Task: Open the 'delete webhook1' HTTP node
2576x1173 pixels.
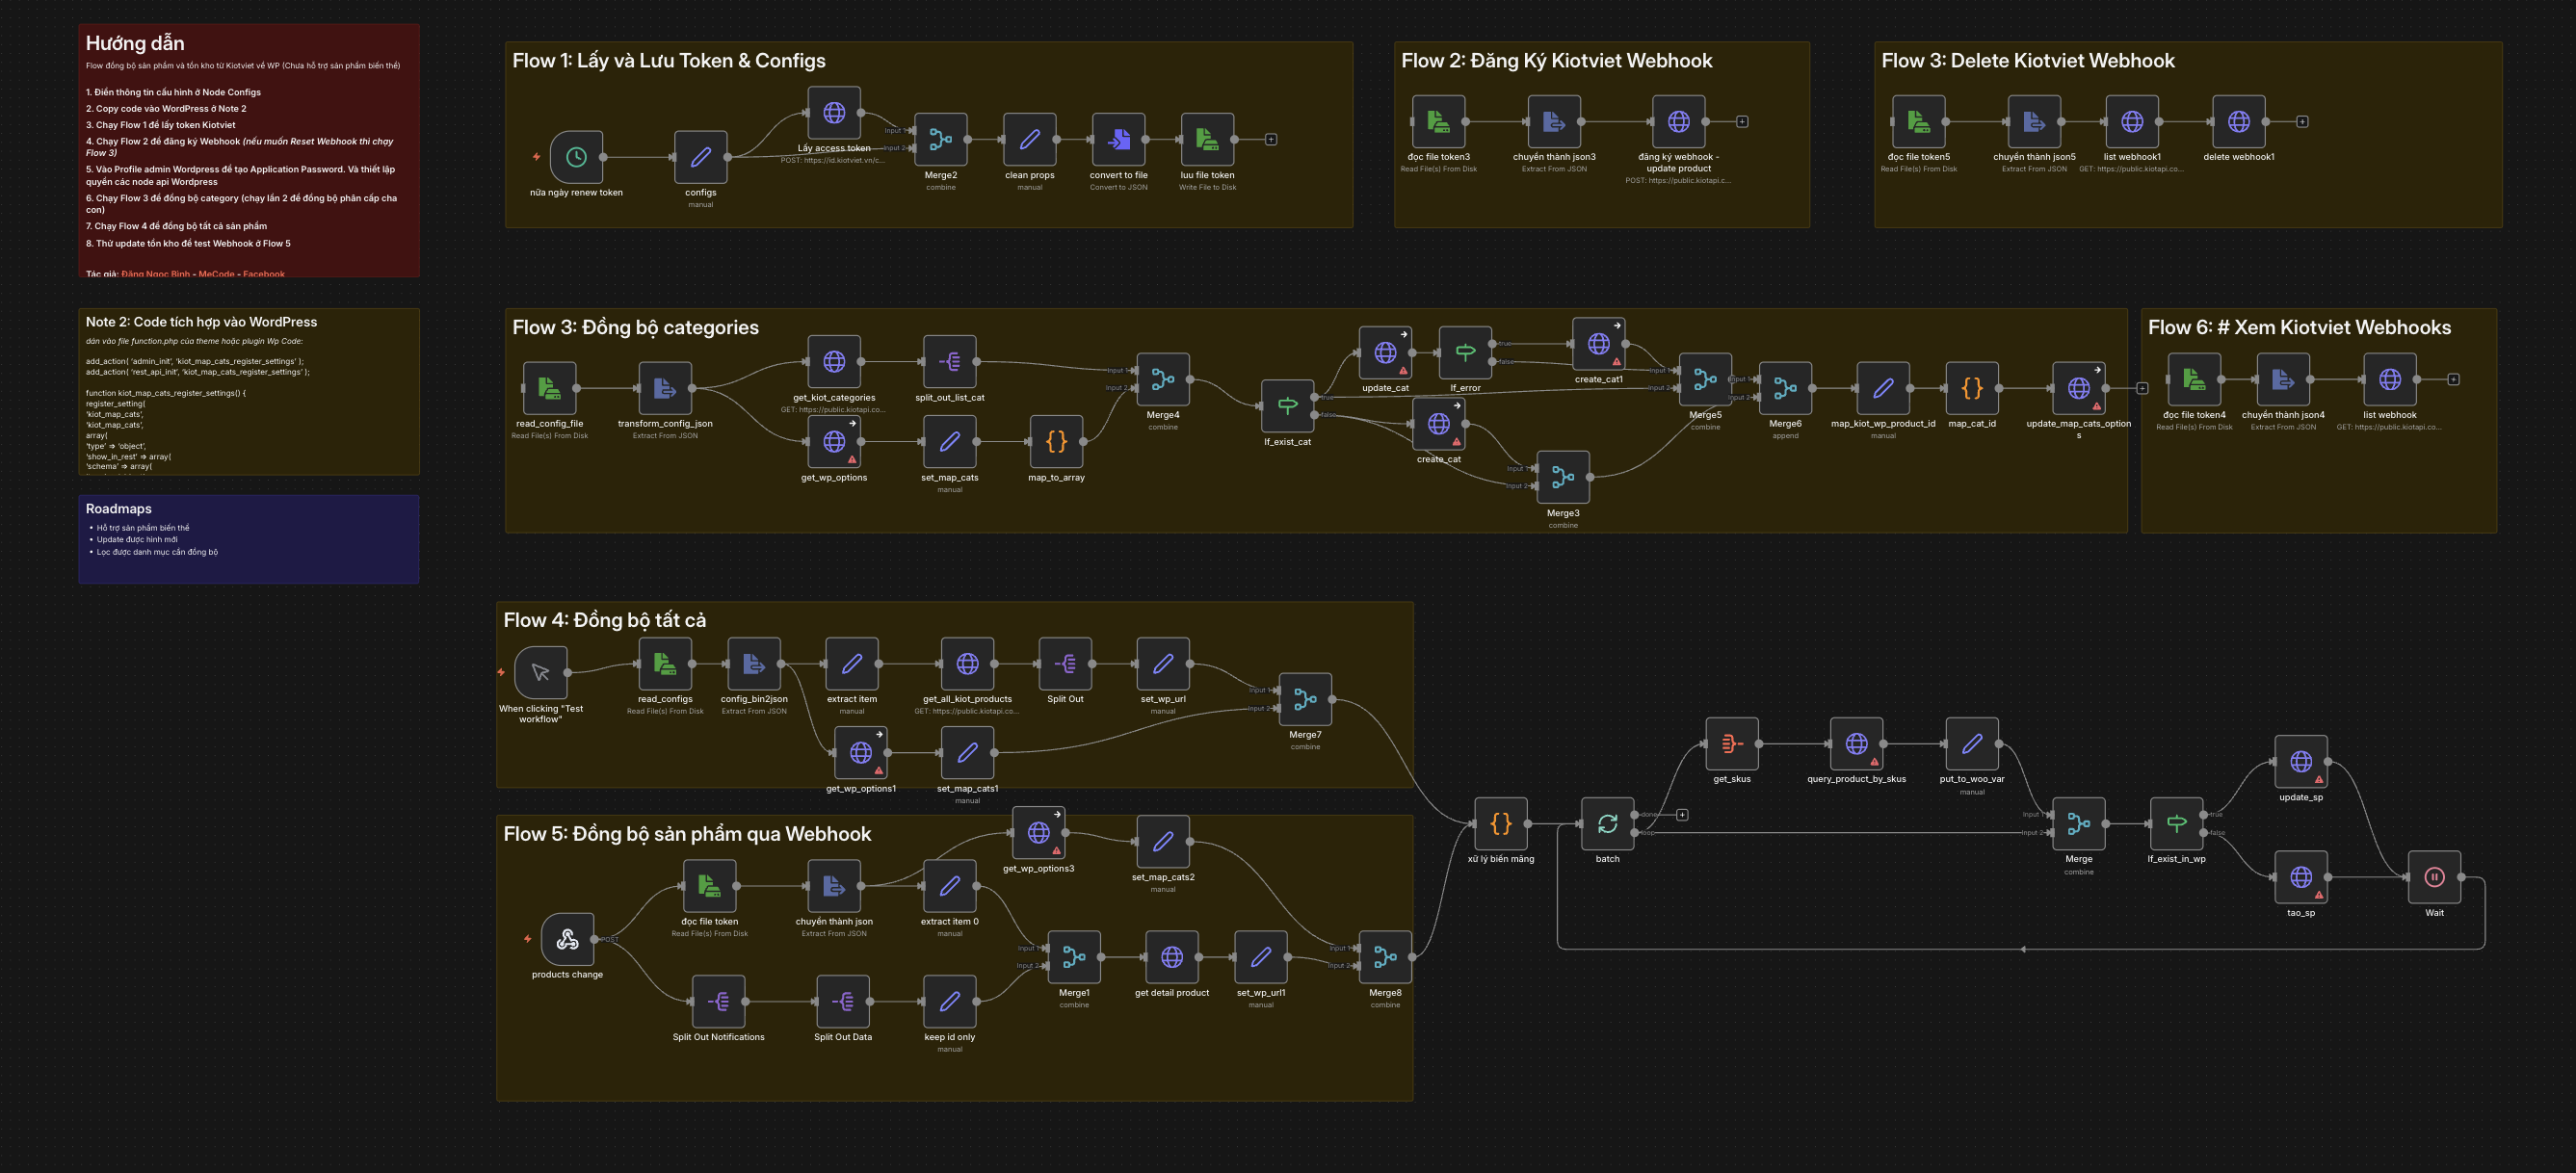Action: click(x=2238, y=122)
